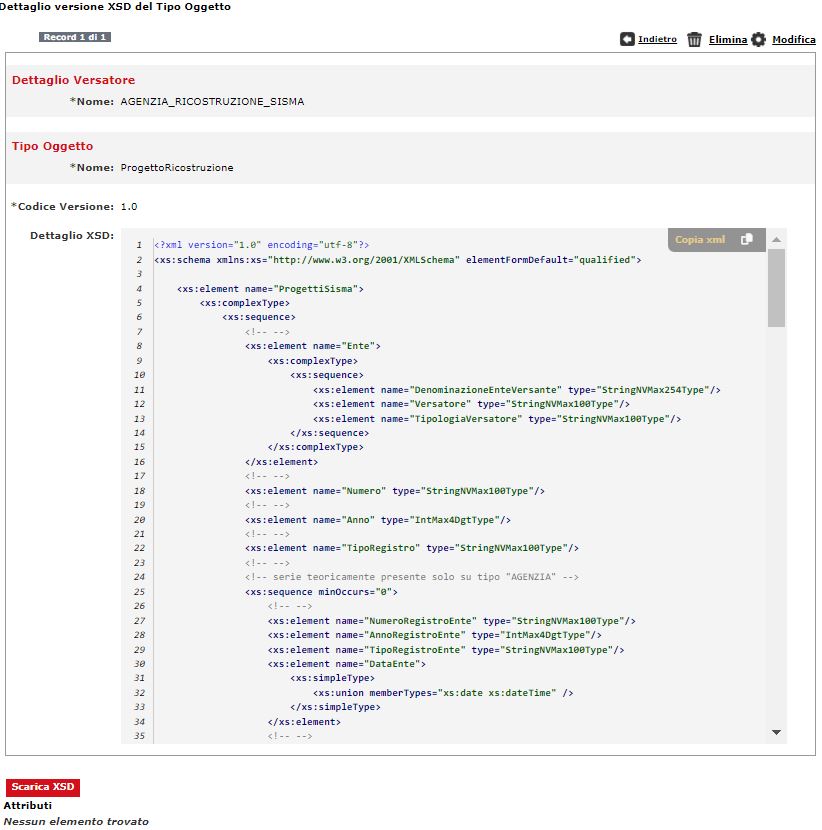This screenshot has height=830, width=822.
Task: Click the TipologiaVersatore element line
Action: click(x=496, y=419)
